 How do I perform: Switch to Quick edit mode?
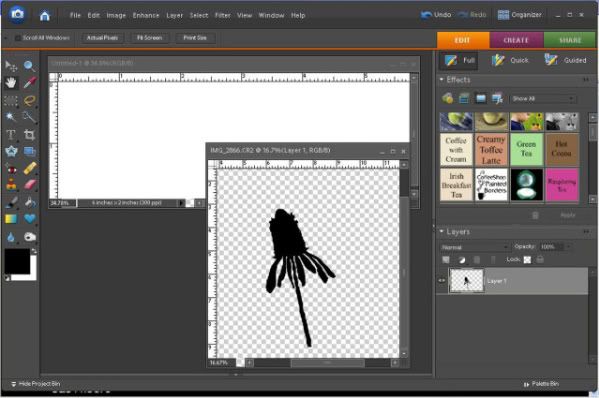click(511, 60)
